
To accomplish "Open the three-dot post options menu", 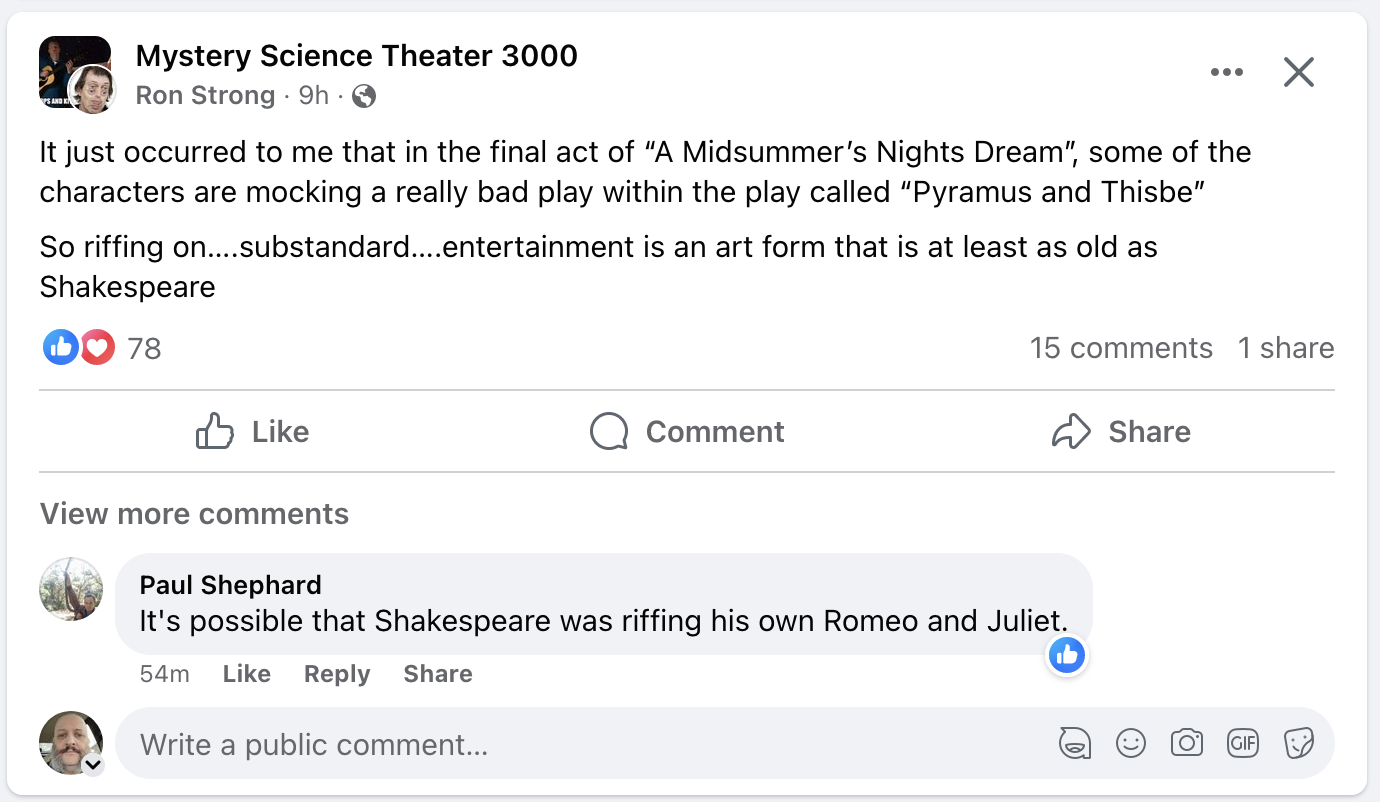I will 1226,72.
